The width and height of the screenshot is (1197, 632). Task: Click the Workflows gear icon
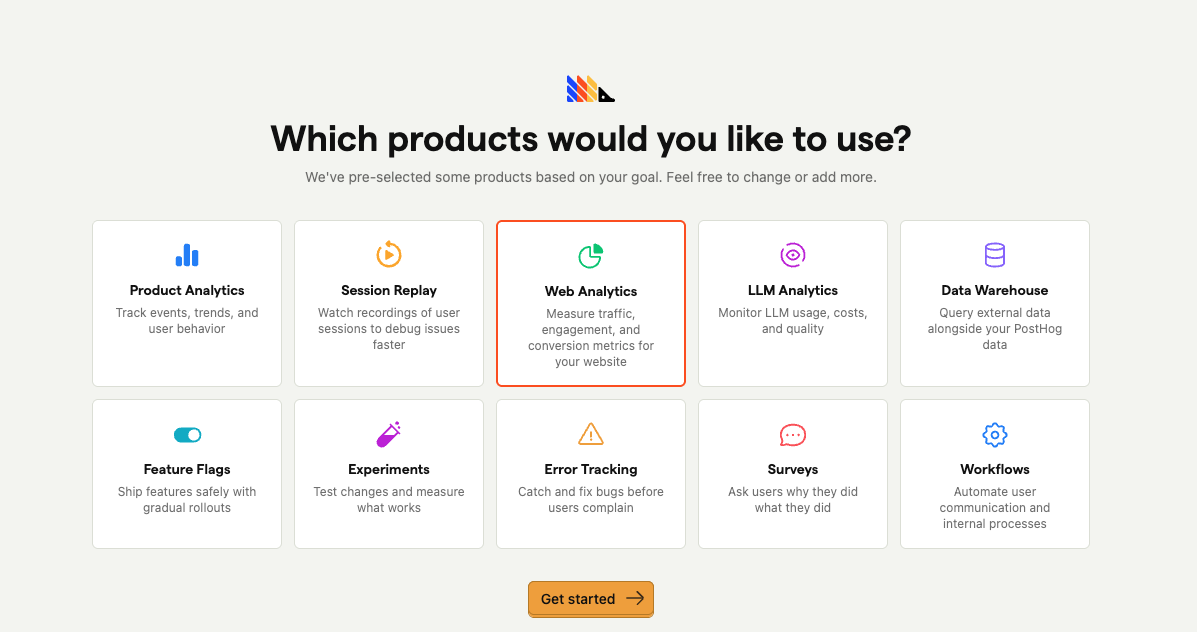click(994, 434)
